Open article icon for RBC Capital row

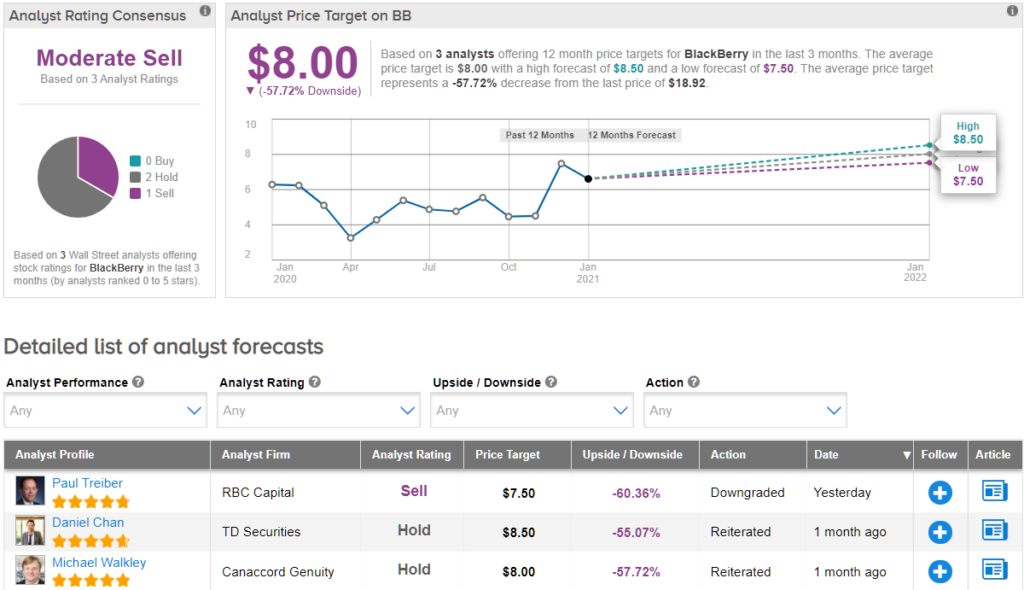pyautogui.click(x=994, y=491)
